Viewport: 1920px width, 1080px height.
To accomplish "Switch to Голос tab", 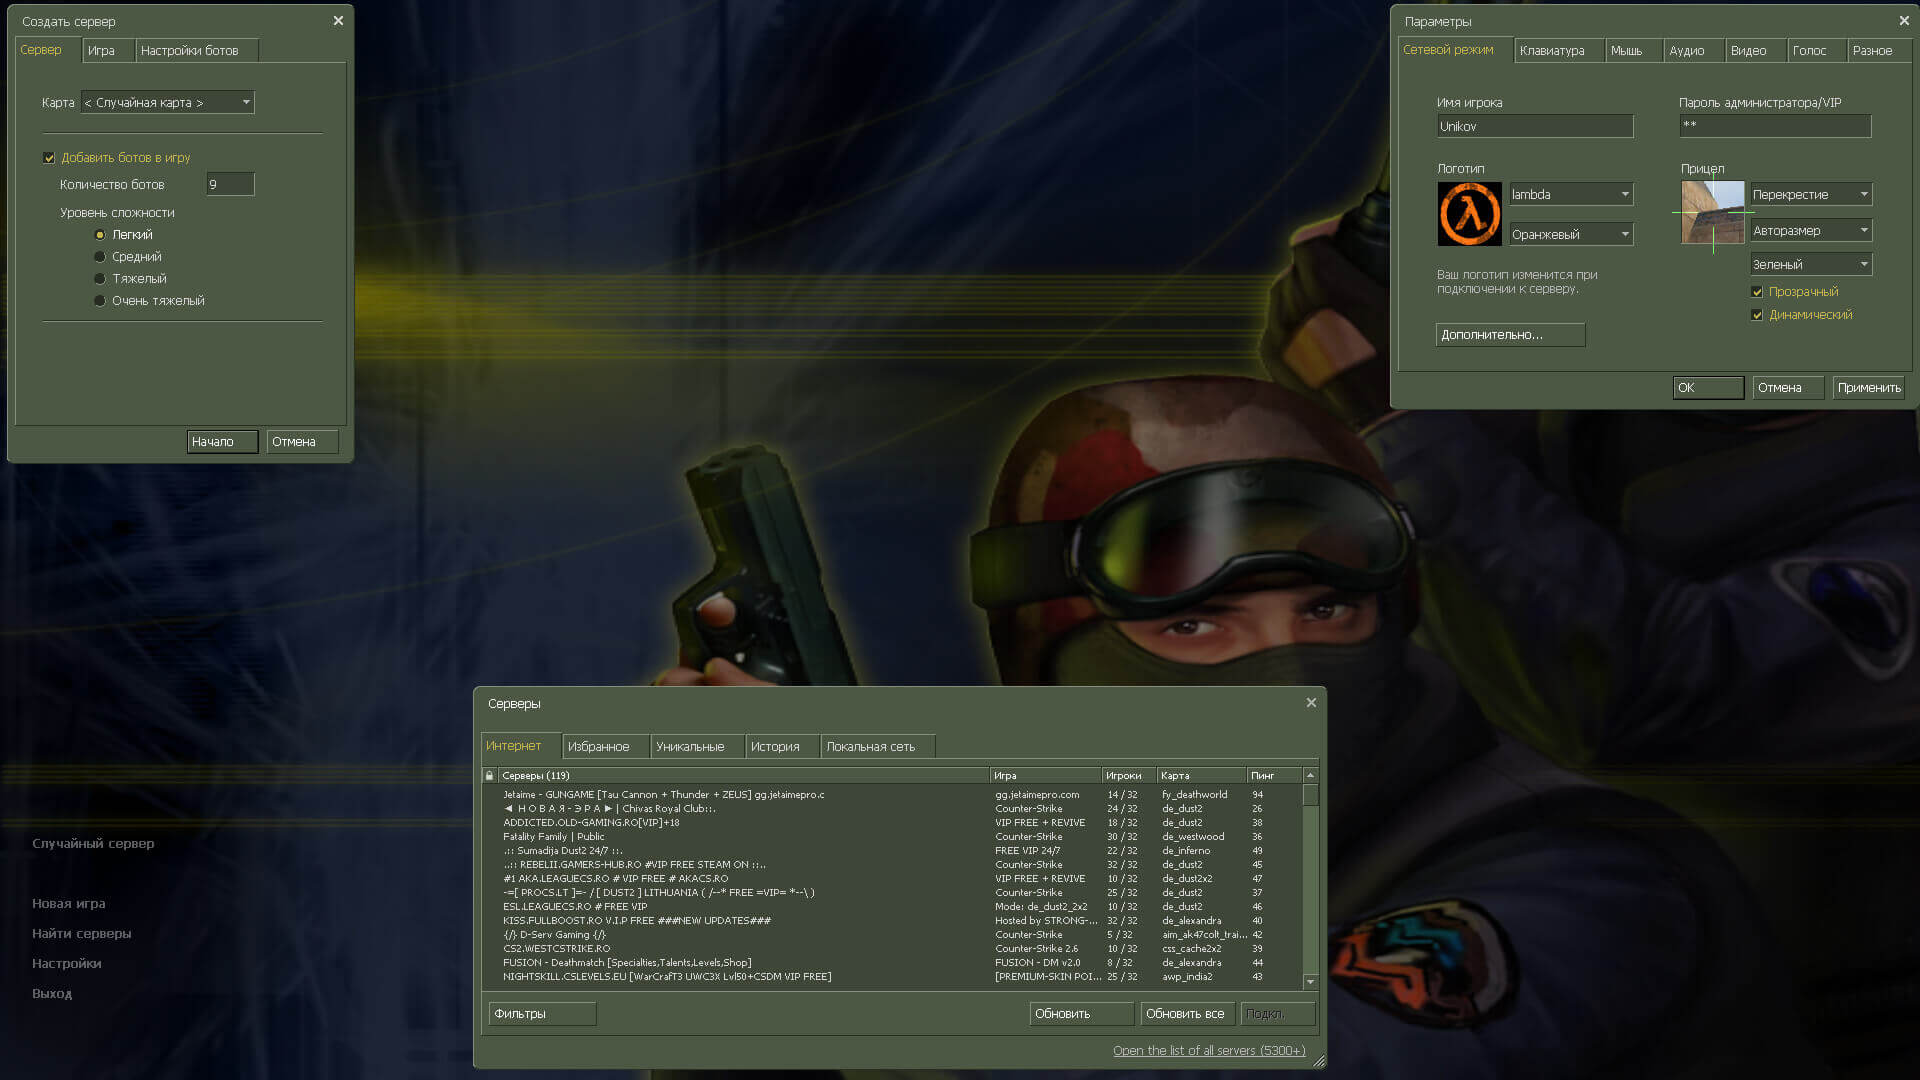I will (x=1816, y=50).
